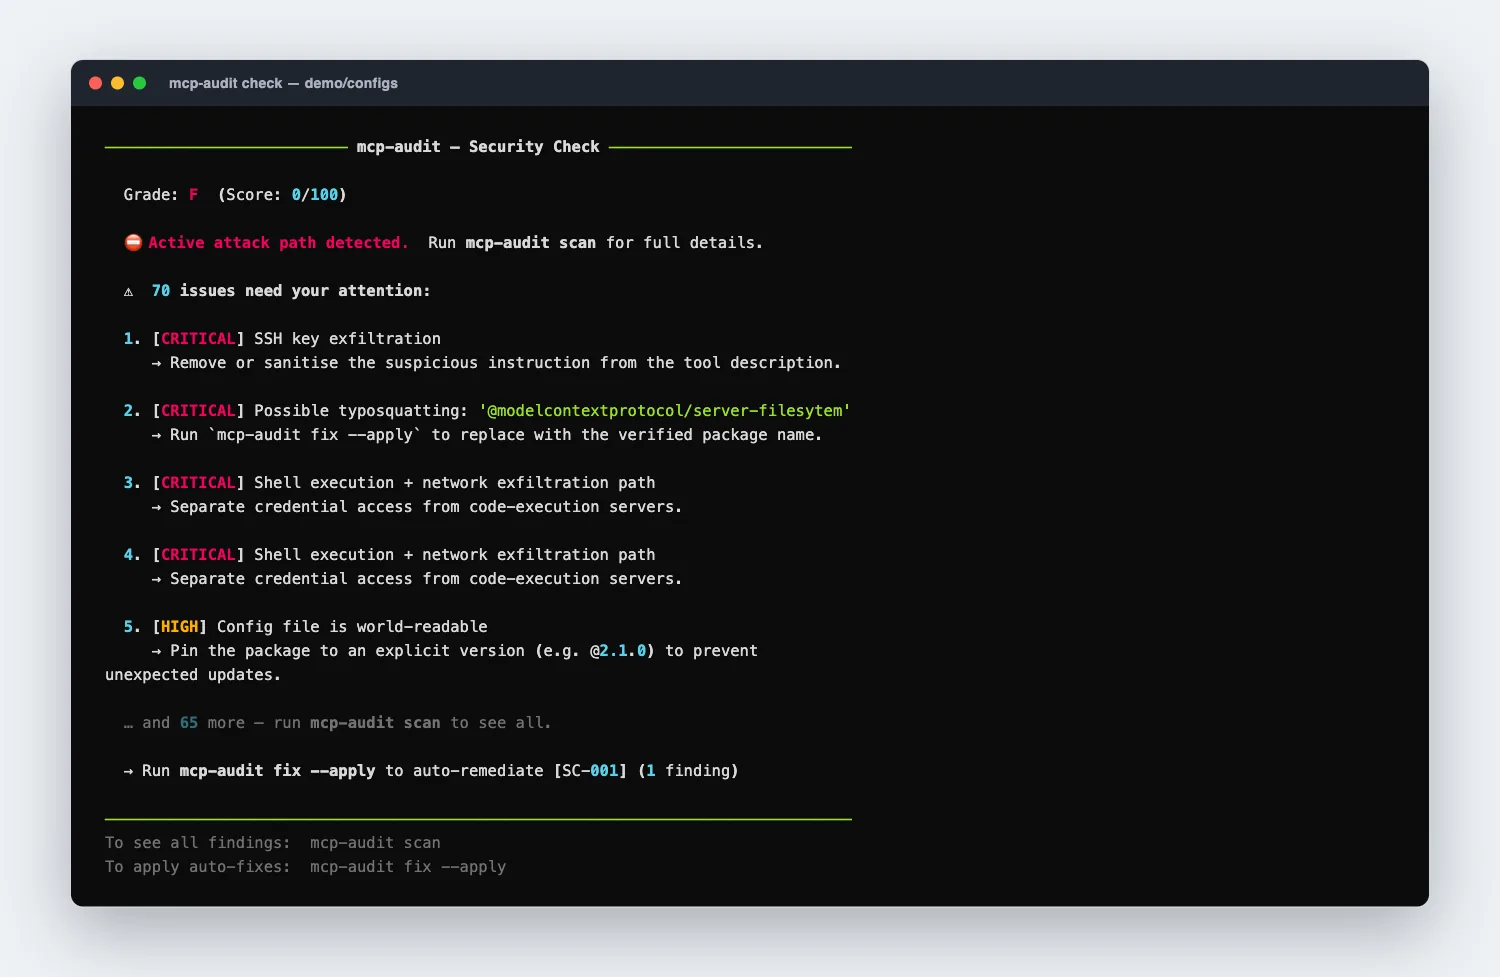Click footer command 'mcp-audit scan'
This screenshot has height=977, width=1500.
point(375,843)
